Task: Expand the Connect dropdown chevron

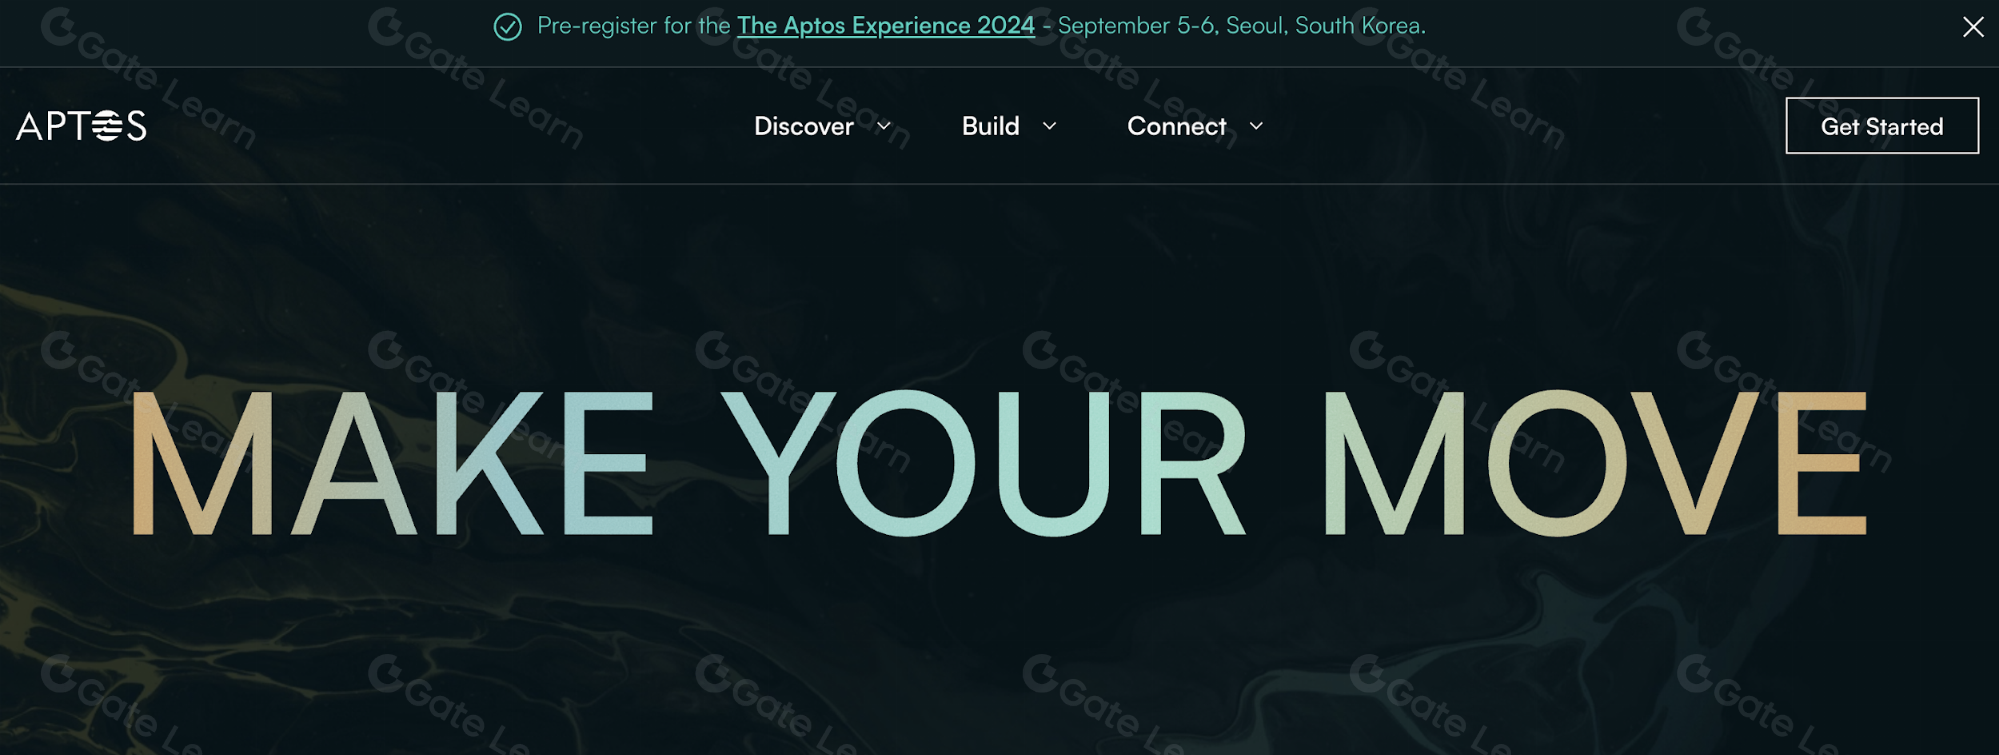Action: pos(1256,126)
